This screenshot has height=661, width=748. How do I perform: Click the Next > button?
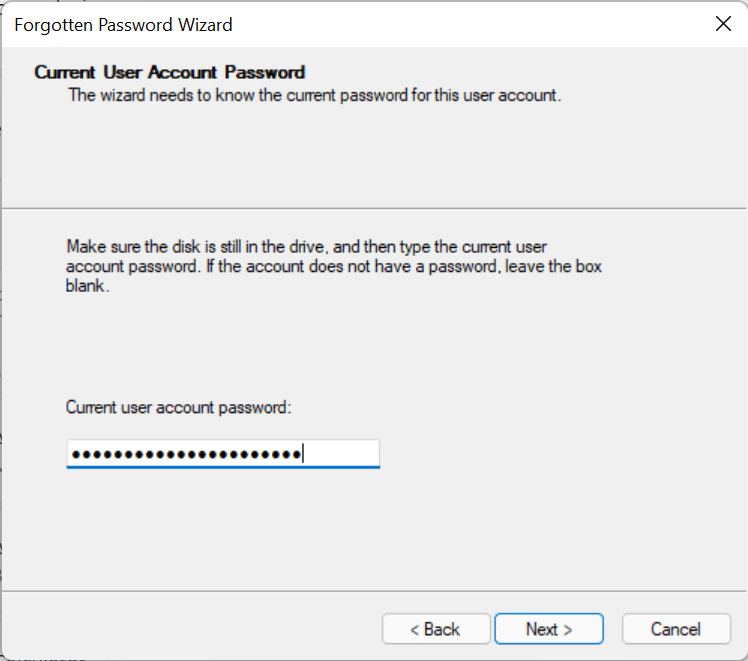(x=549, y=629)
